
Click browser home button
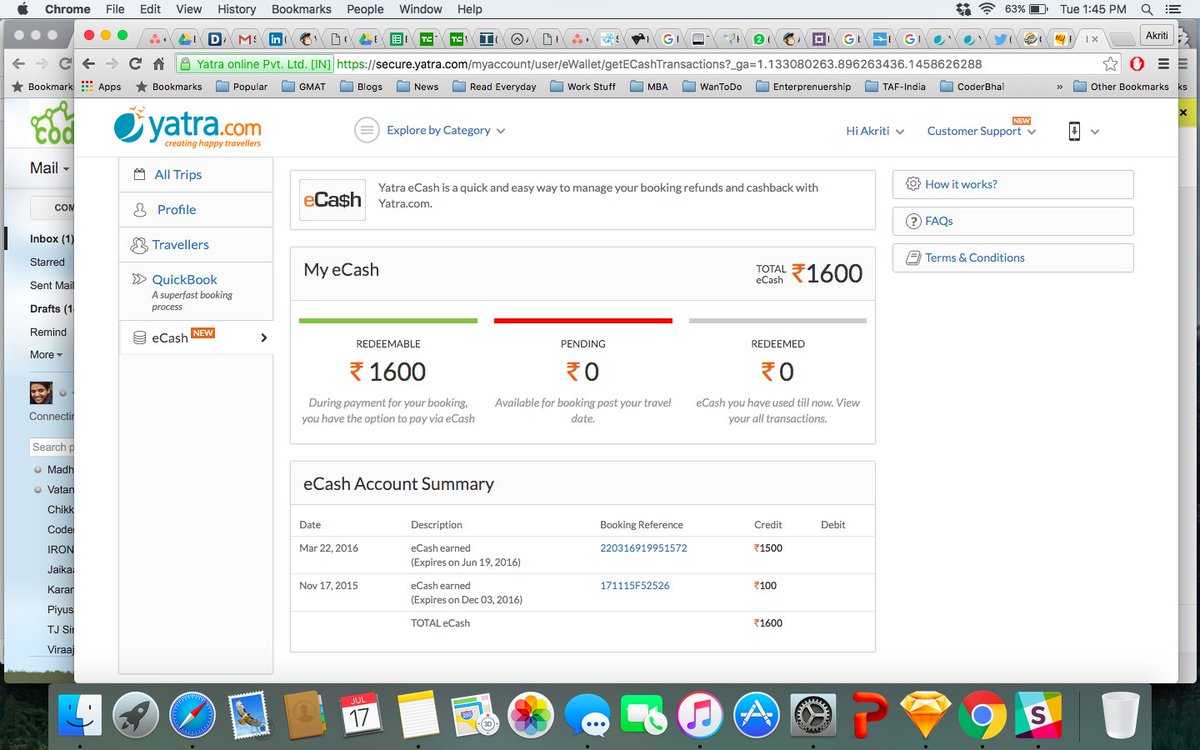[158, 63]
